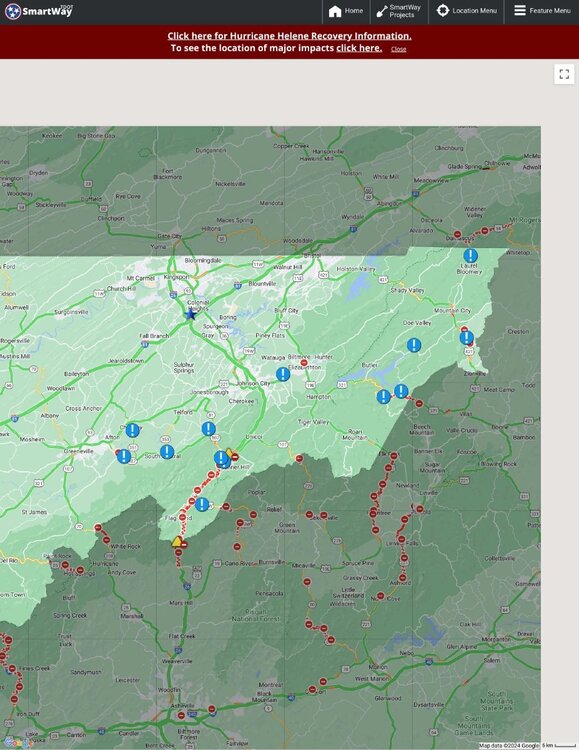Close the hurricane alert banner

click(398, 49)
